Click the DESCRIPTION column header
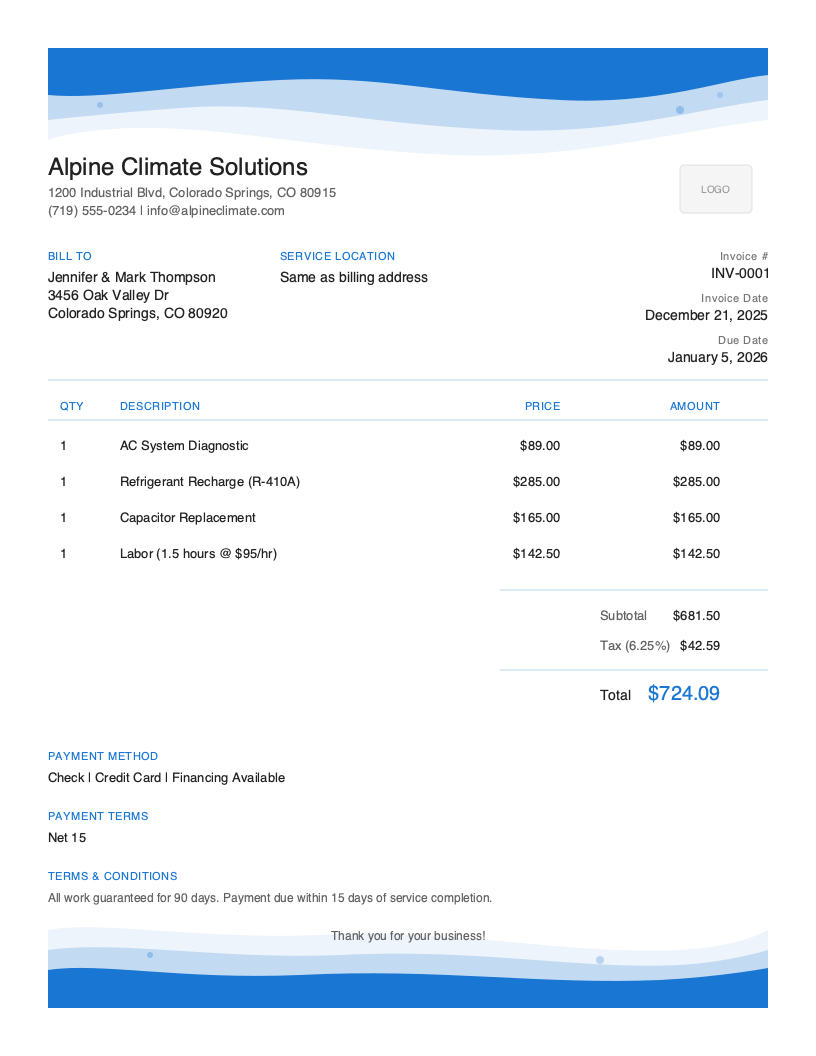The width and height of the screenshot is (816, 1056). click(x=160, y=406)
